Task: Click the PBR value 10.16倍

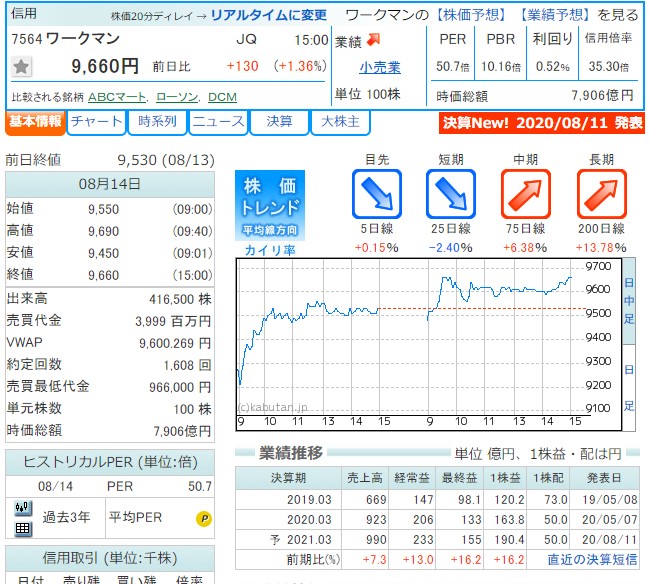Action: click(501, 66)
